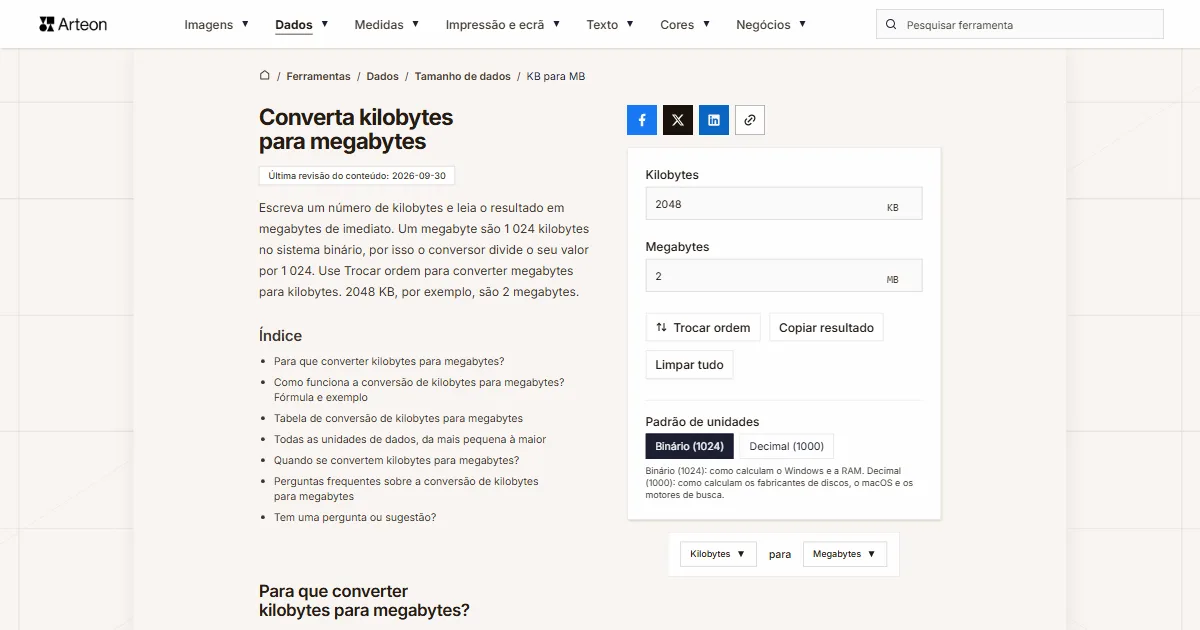Expand the Medidas menu

click(387, 25)
